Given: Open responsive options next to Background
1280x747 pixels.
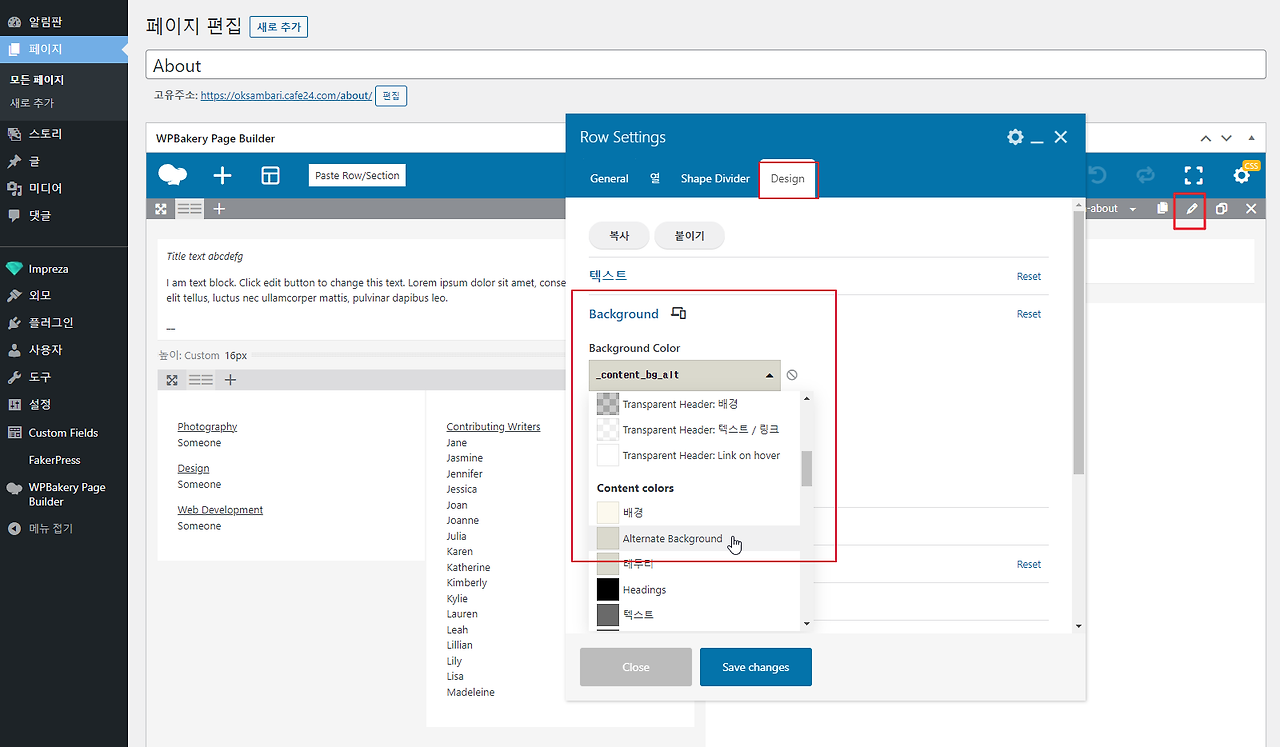Looking at the screenshot, I should (x=679, y=314).
